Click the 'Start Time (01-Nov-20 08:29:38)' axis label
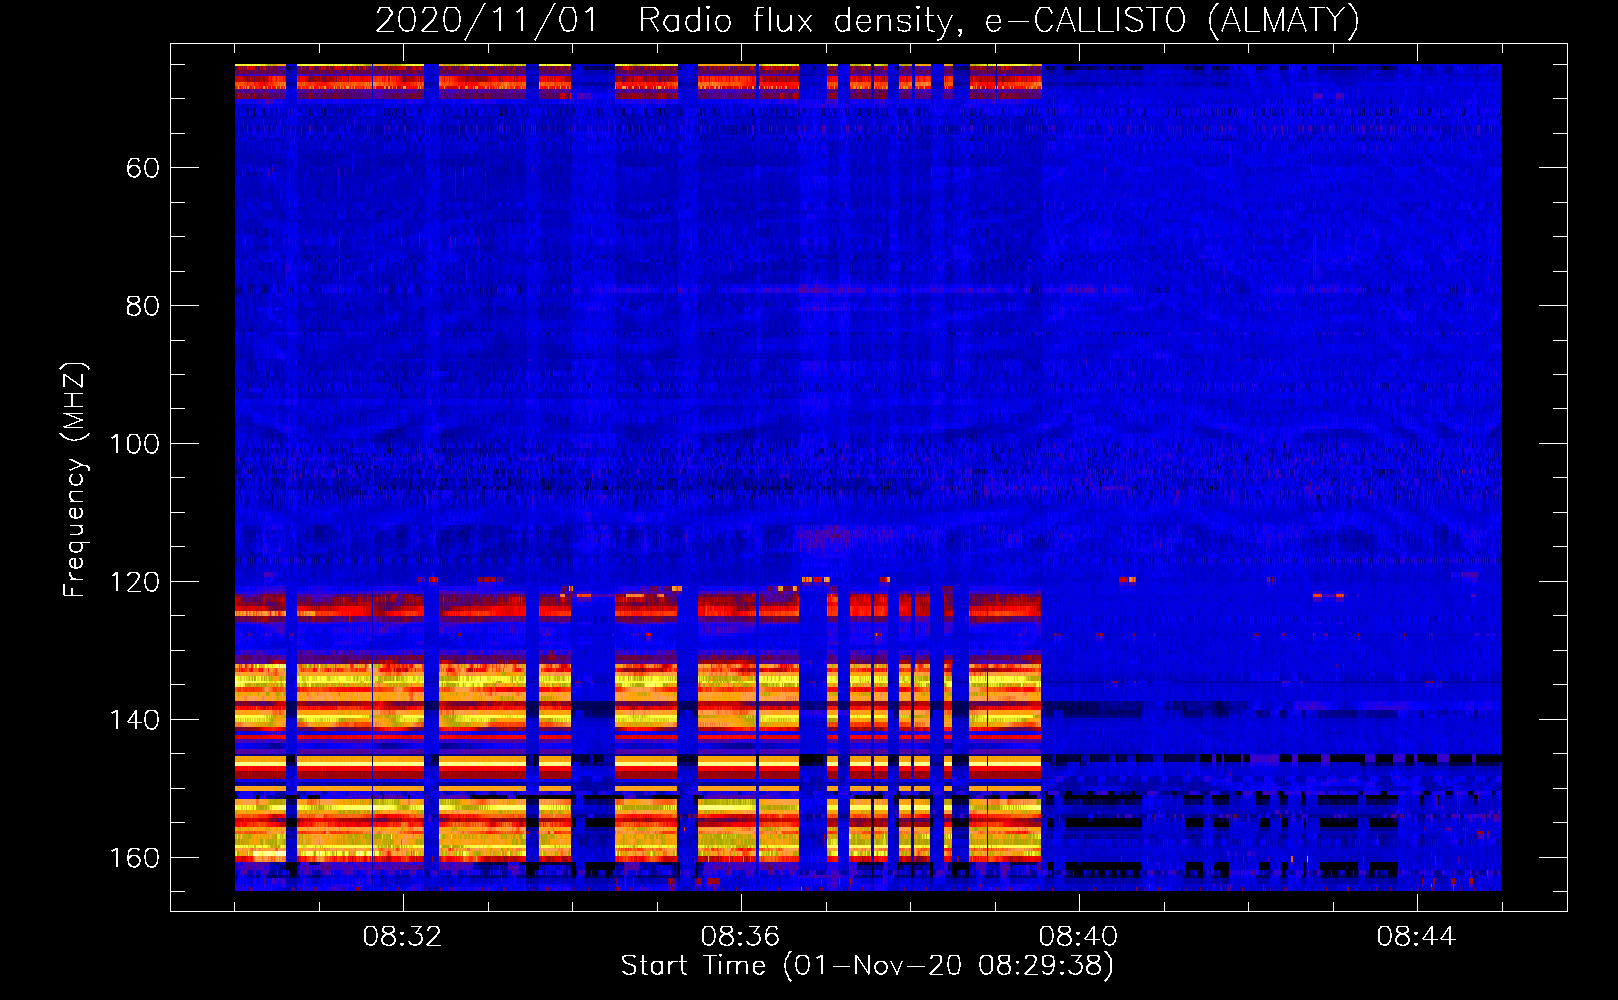The height and width of the screenshot is (1000, 1618). pos(867,966)
